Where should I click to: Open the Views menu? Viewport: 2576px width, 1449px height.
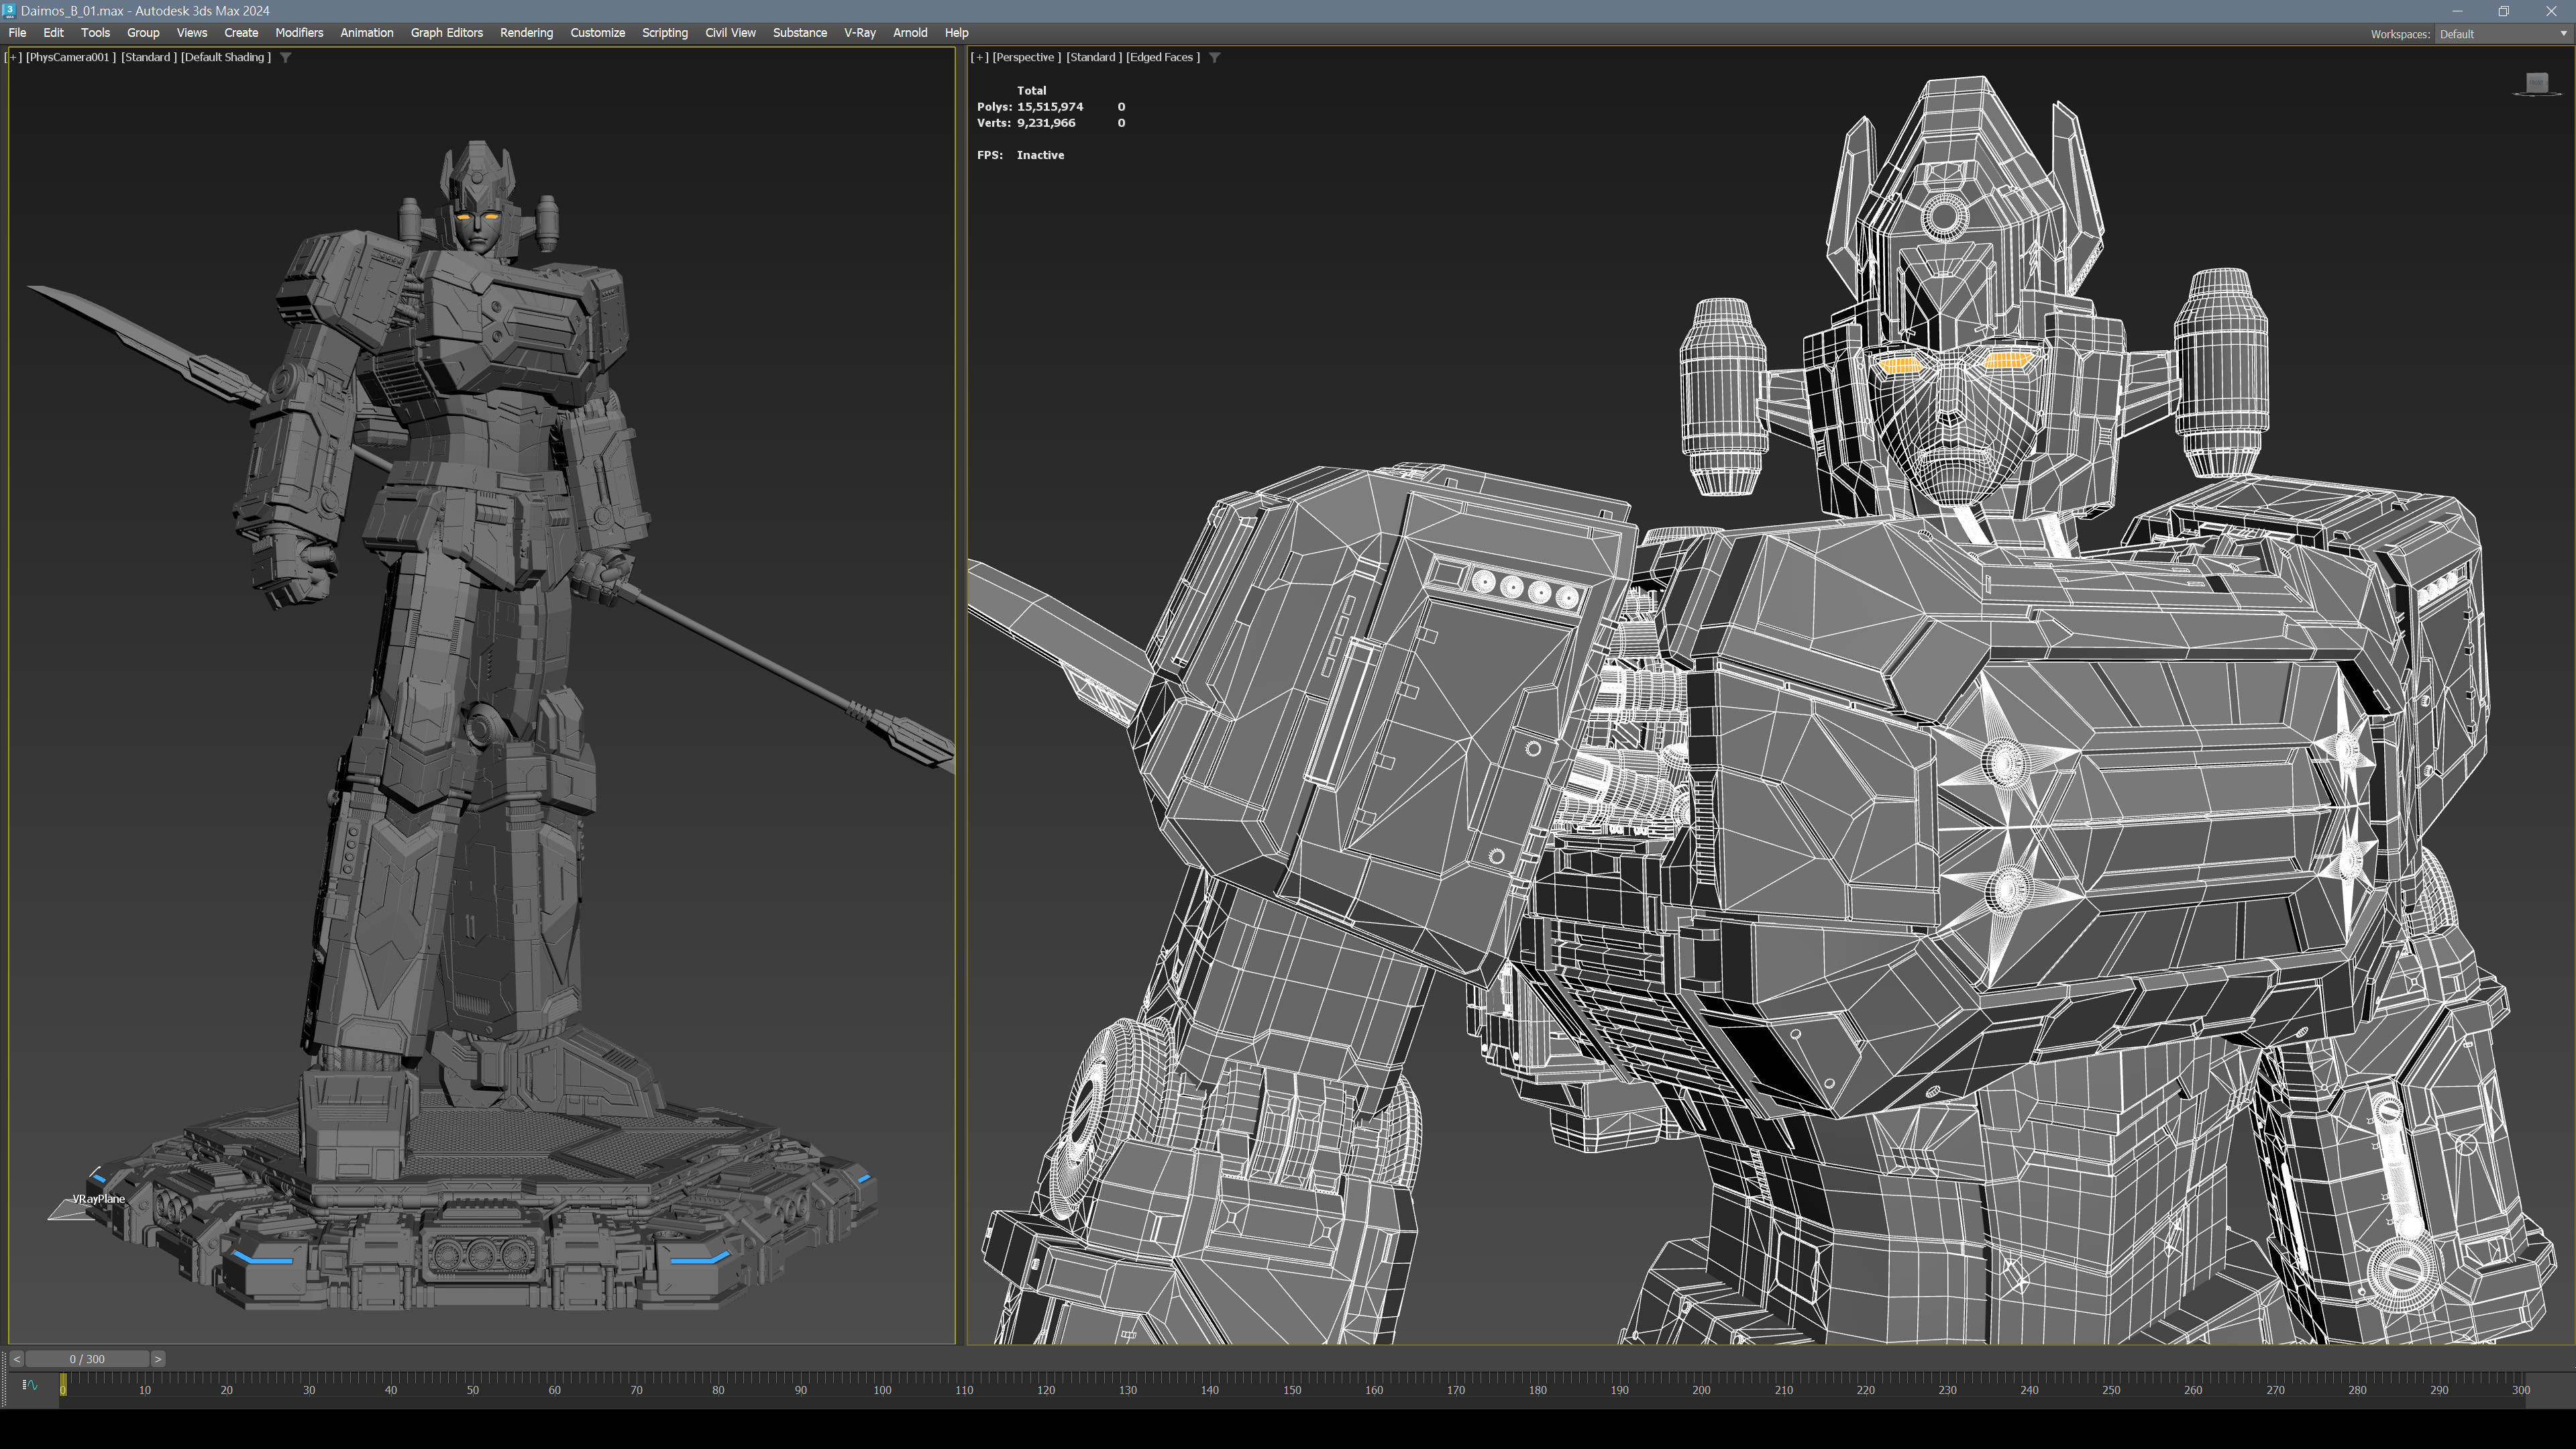(192, 33)
